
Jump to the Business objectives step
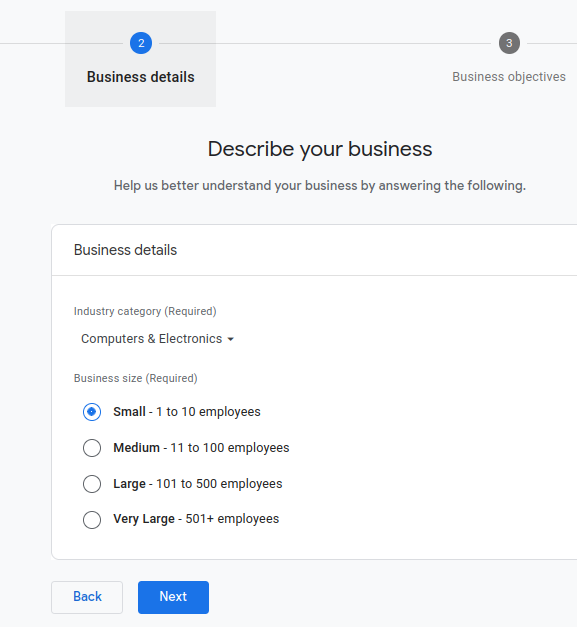tap(509, 76)
